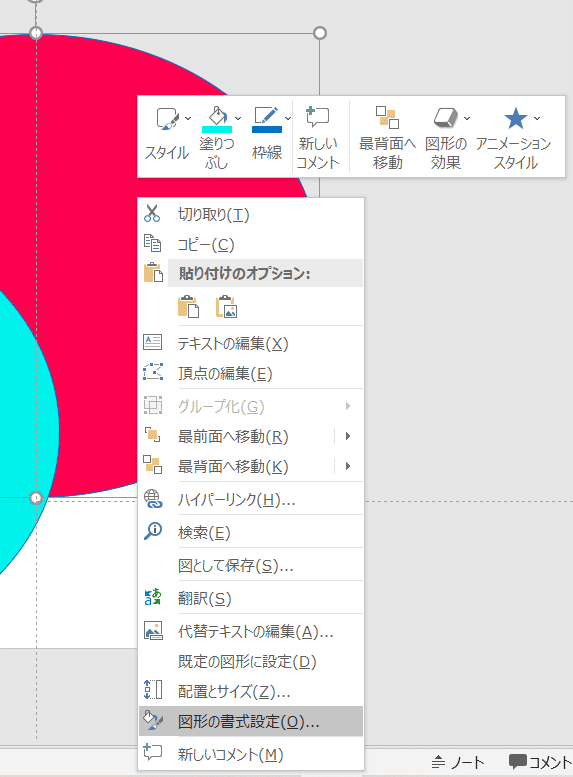
Task: Open ハイパーリンク(H)... dialog
Action: tap(251, 500)
